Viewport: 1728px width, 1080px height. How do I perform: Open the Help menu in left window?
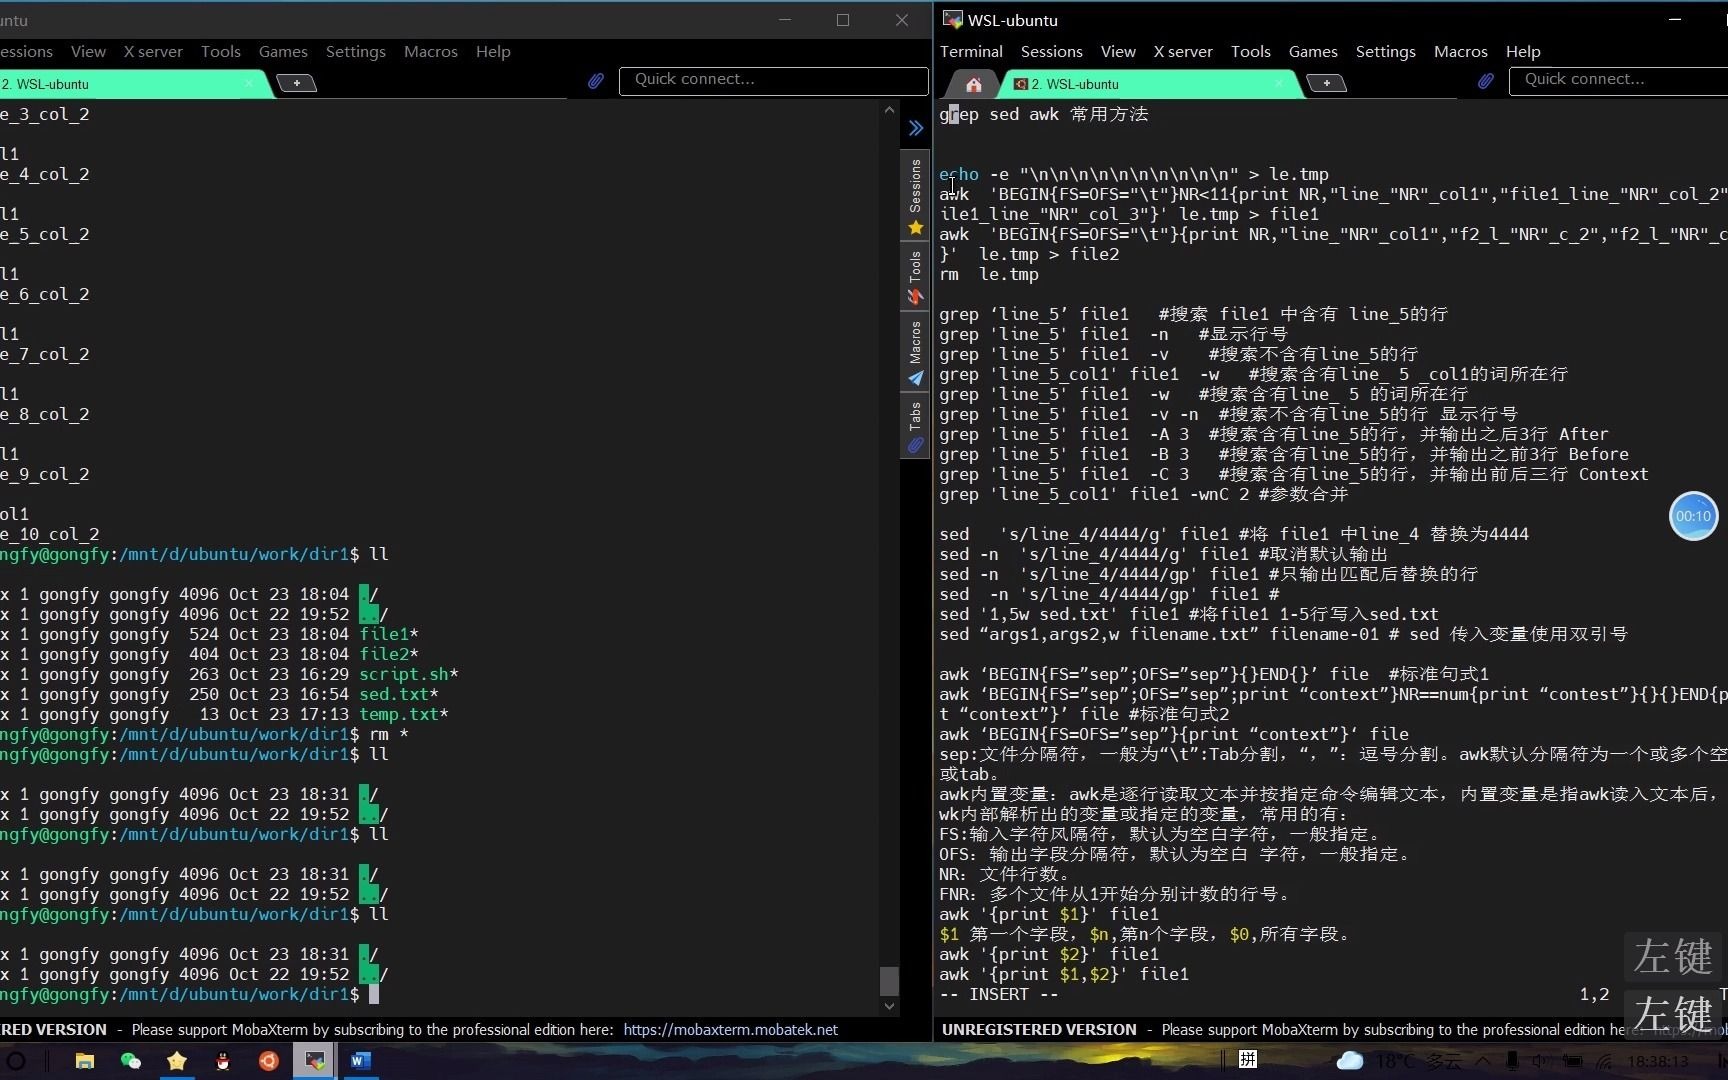[x=493, y=51]
